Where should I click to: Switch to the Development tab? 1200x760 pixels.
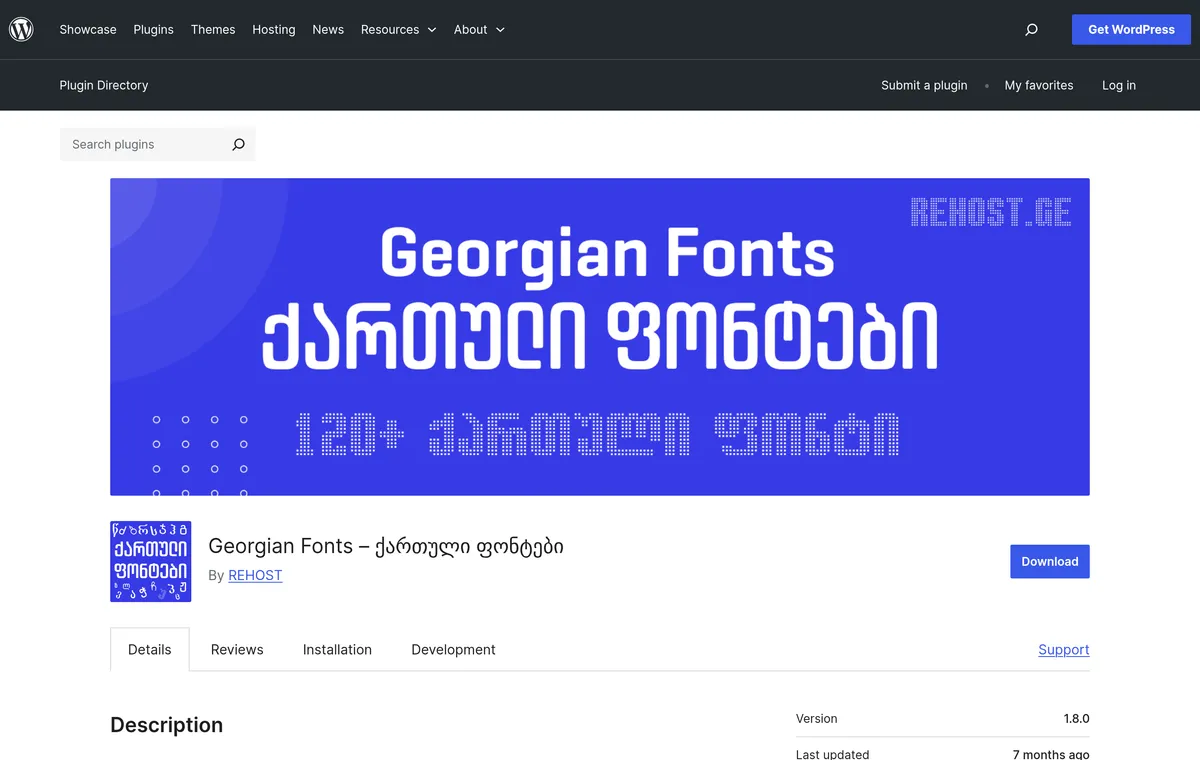pyautogui.click(x=453, y=649)
